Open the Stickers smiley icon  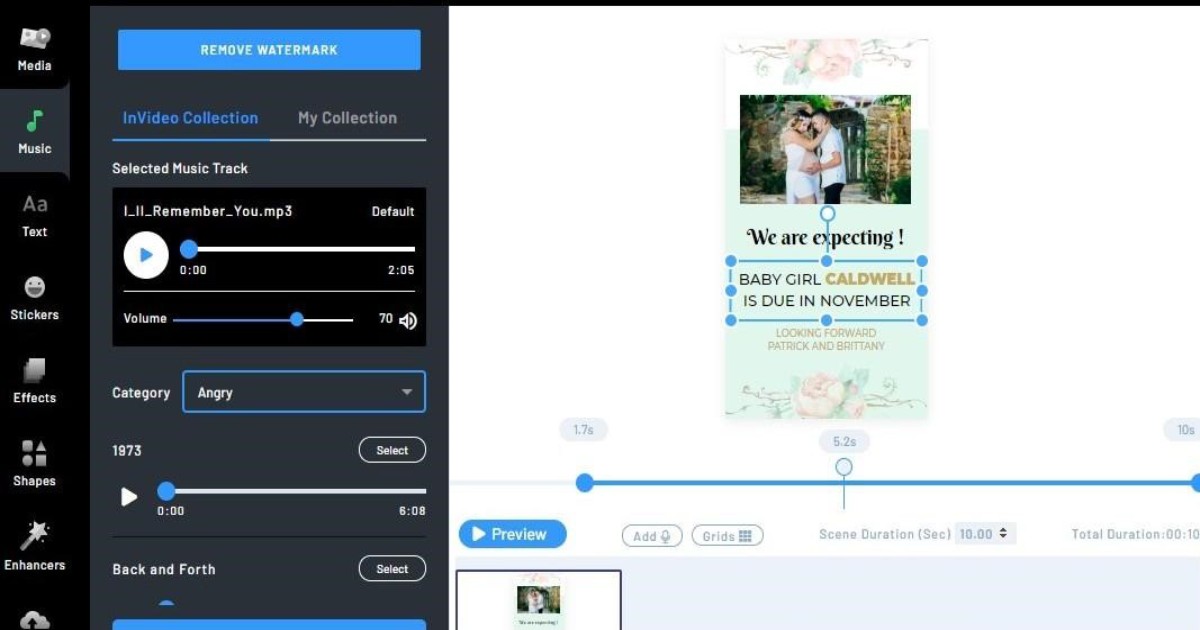(x=34, y=288)
